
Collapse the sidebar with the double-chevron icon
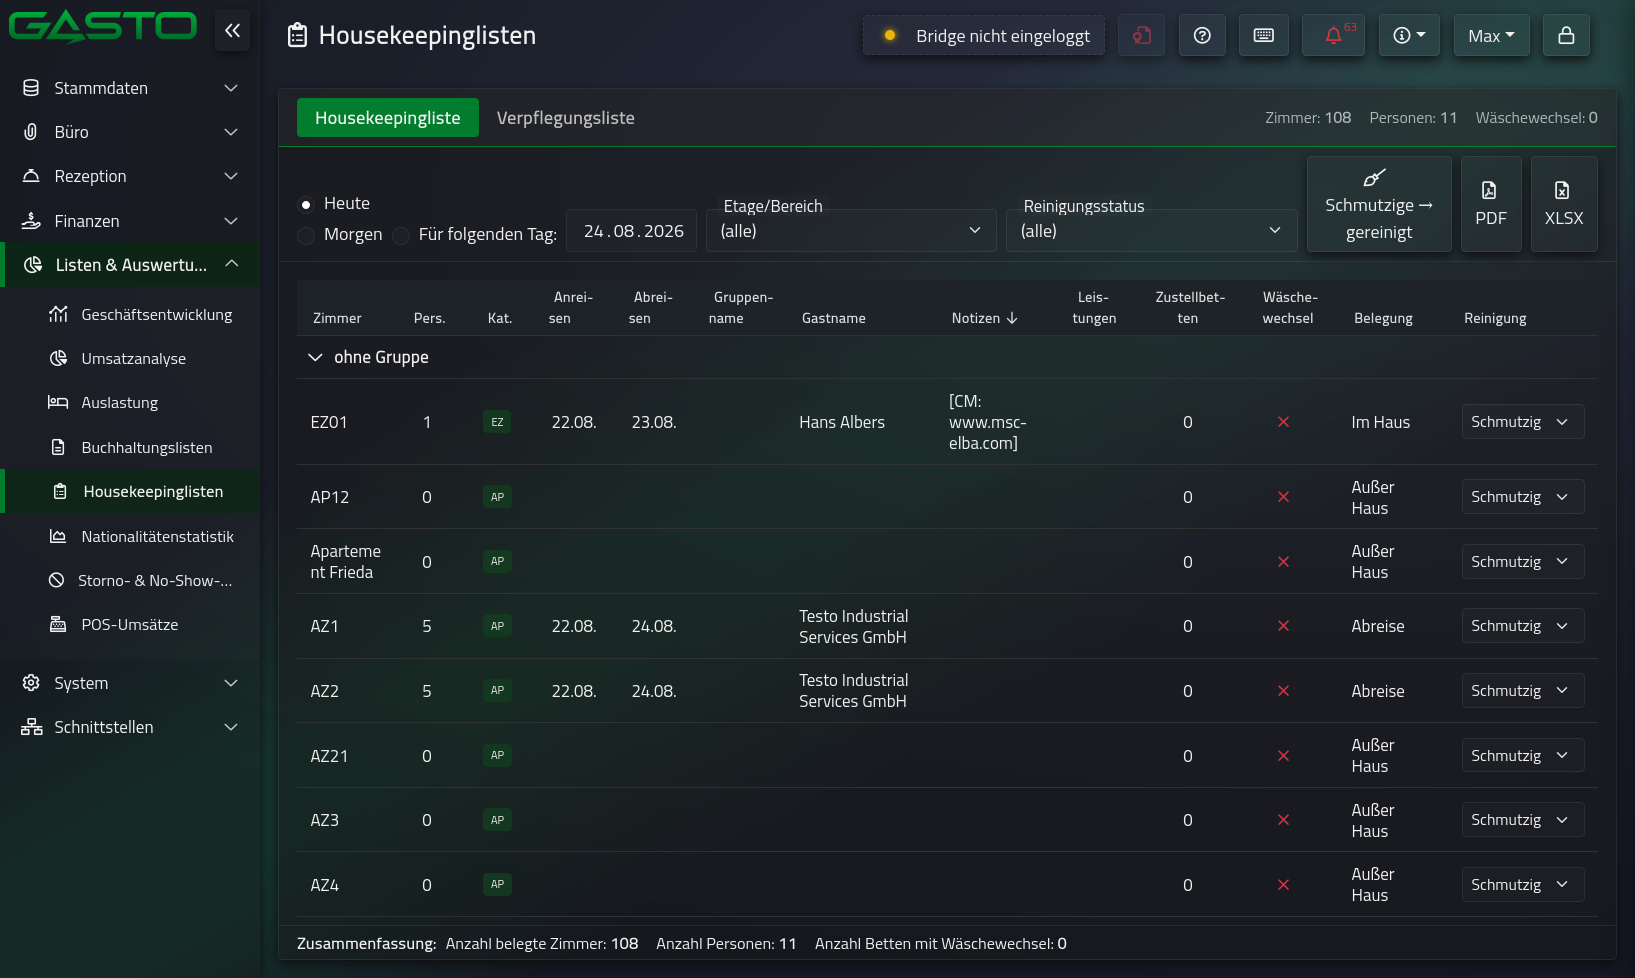tap(232, 31)
